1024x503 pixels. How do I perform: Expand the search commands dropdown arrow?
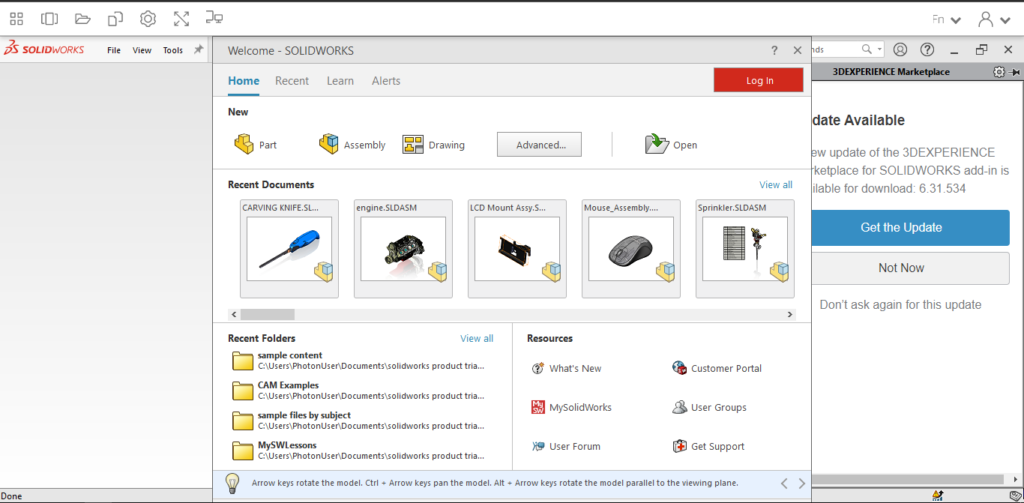click(880, 50)
